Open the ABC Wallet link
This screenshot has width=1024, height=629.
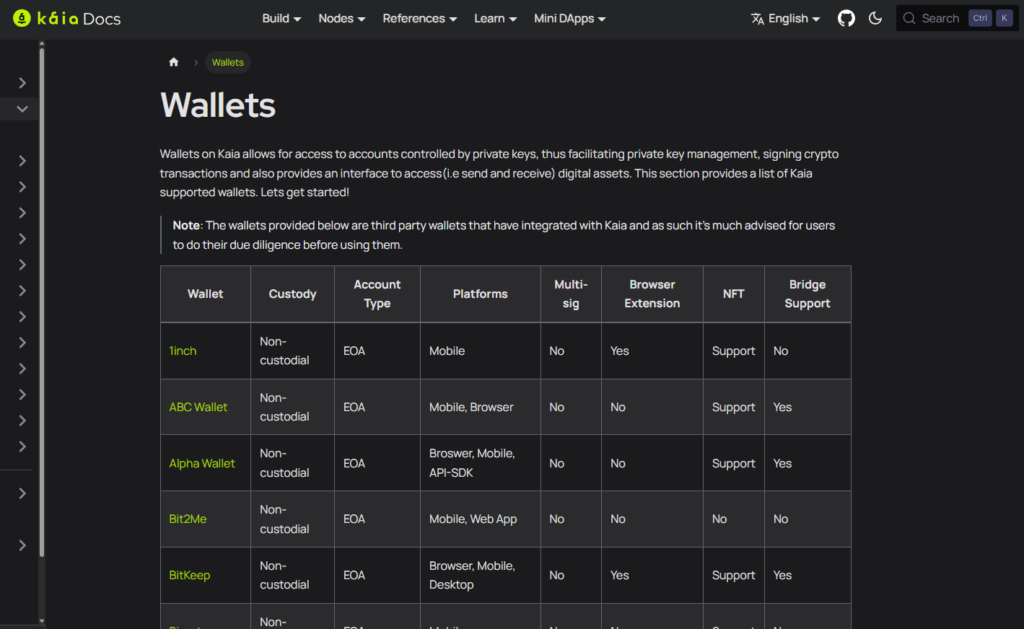[x=198, y=407]
